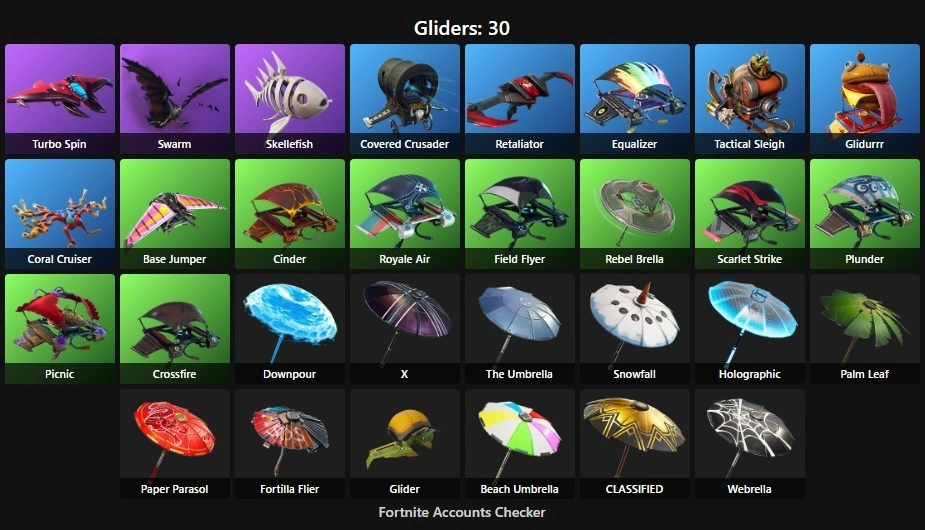Screen dimensions: 925x530
Task: Click the Scarlet Strike glider tile
Action: coord(750,214)
